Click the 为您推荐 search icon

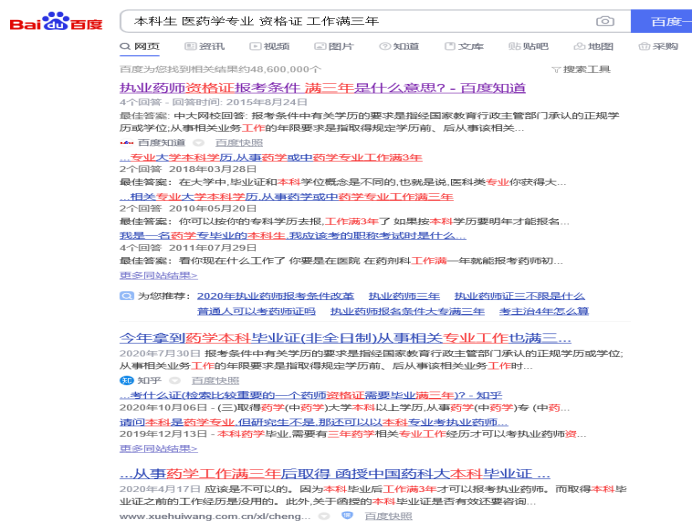(127, 296)
